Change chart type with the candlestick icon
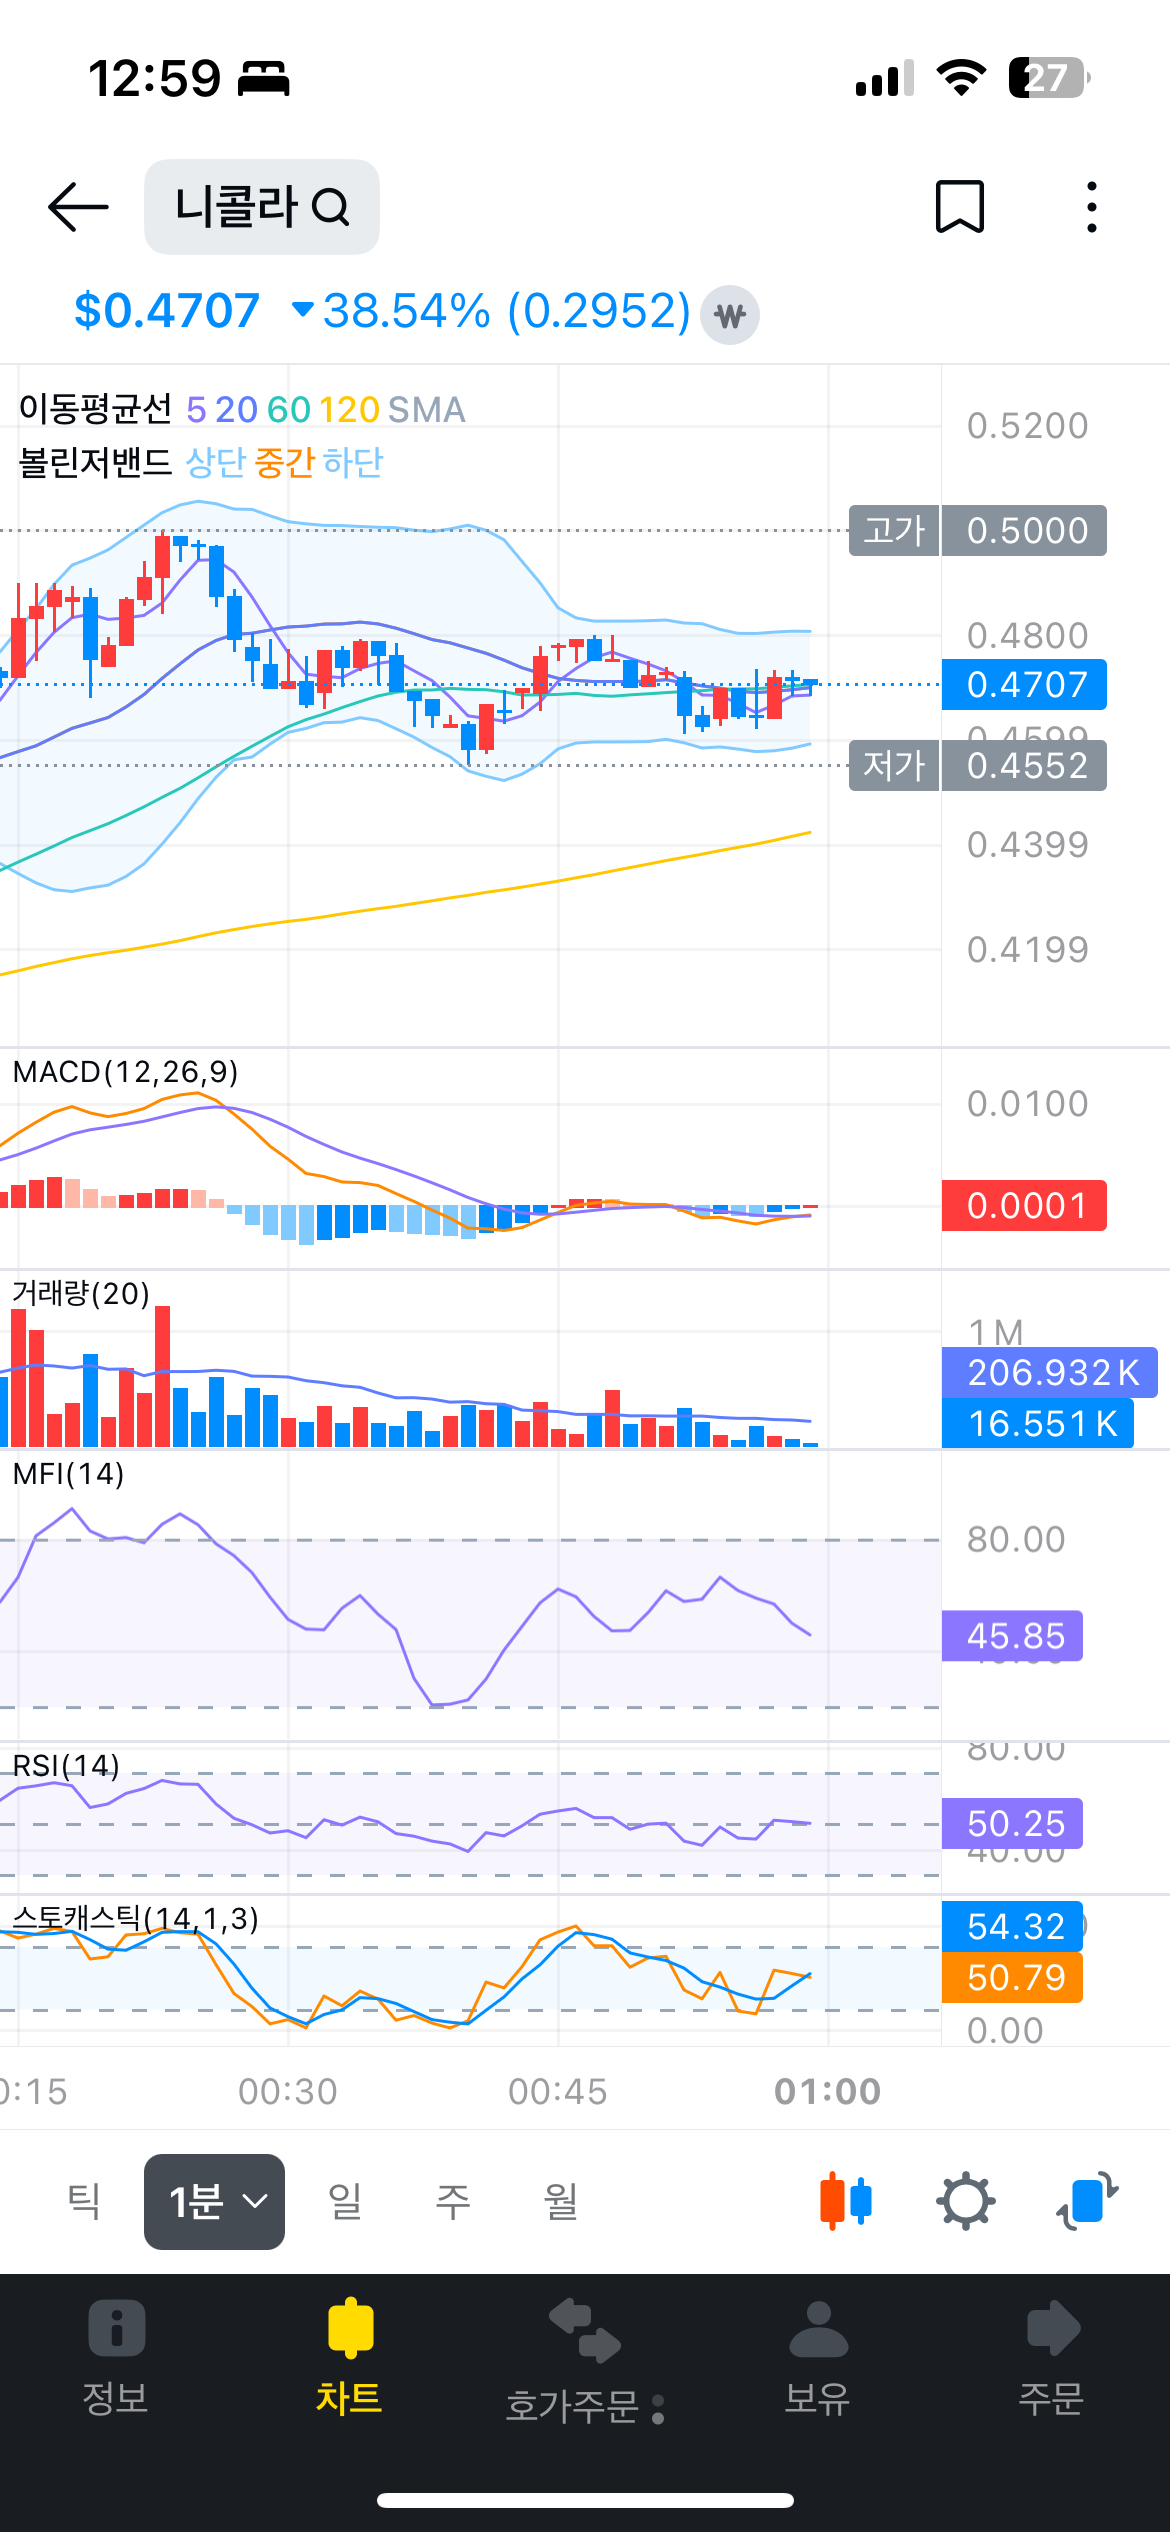Viewport: 1170px width, 2532px height. pos(846,2201)
